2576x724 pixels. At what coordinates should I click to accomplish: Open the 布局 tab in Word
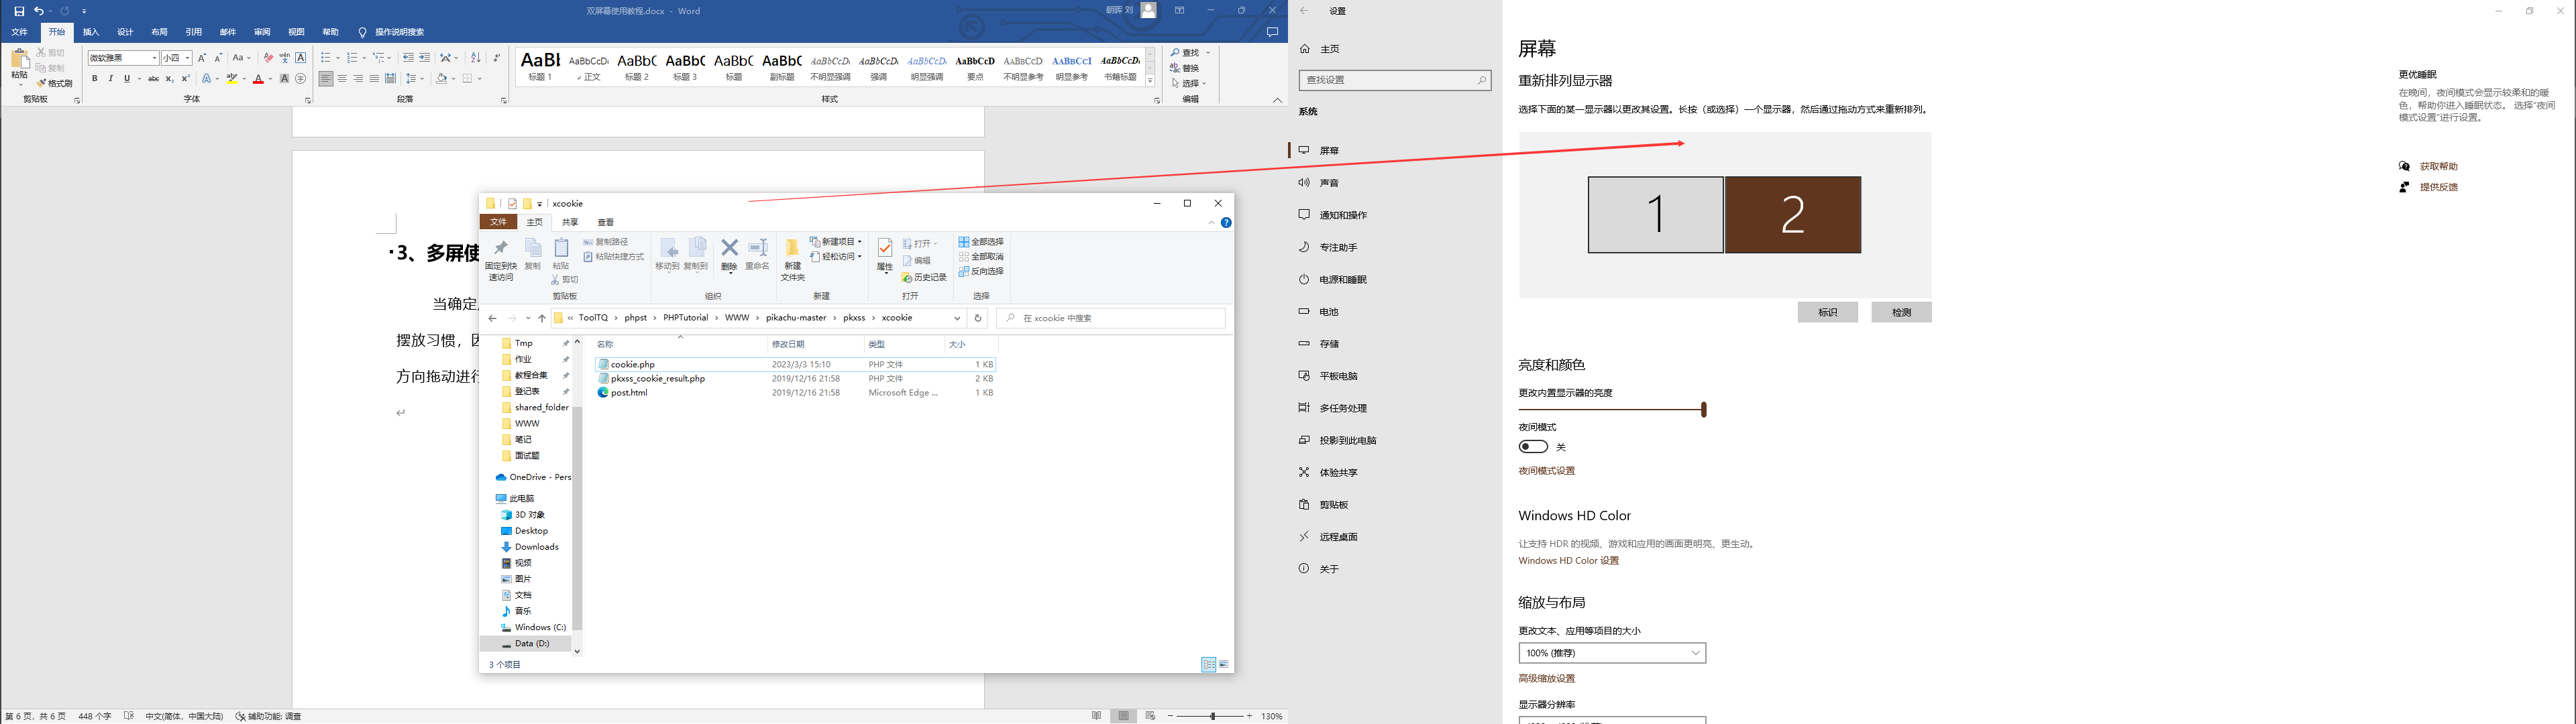pos(159,32)
